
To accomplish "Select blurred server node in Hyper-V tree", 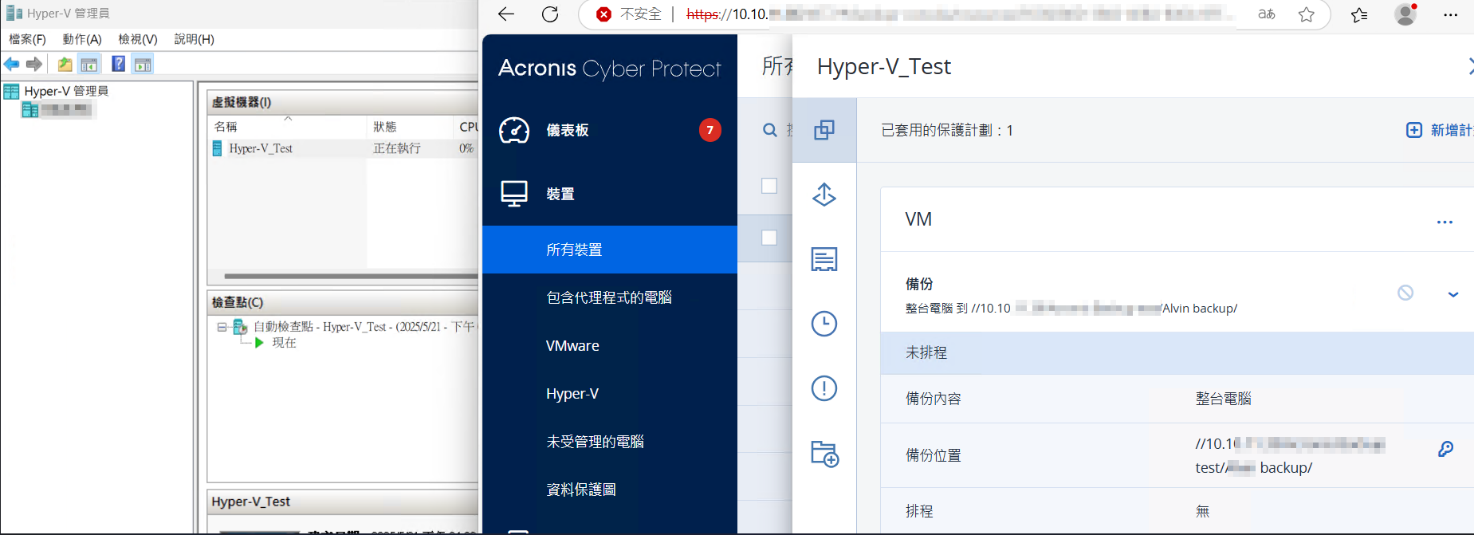I will pyautogui.click(x=57, y=109).
